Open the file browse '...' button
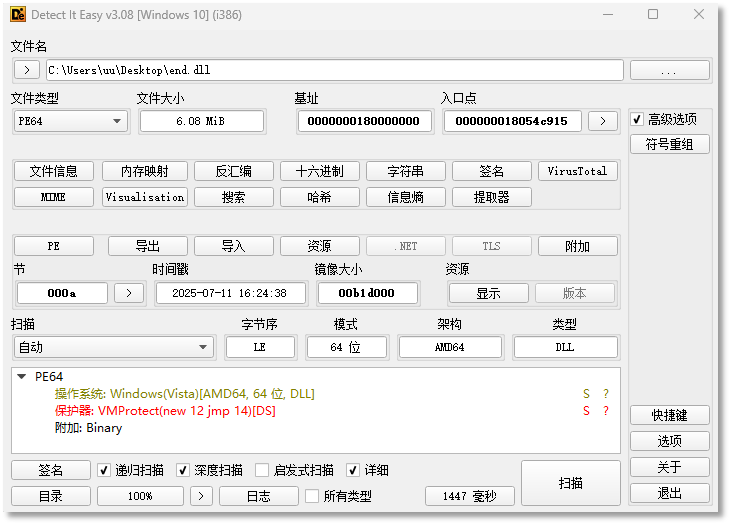730x523 pixels. [x=669, y=70]
